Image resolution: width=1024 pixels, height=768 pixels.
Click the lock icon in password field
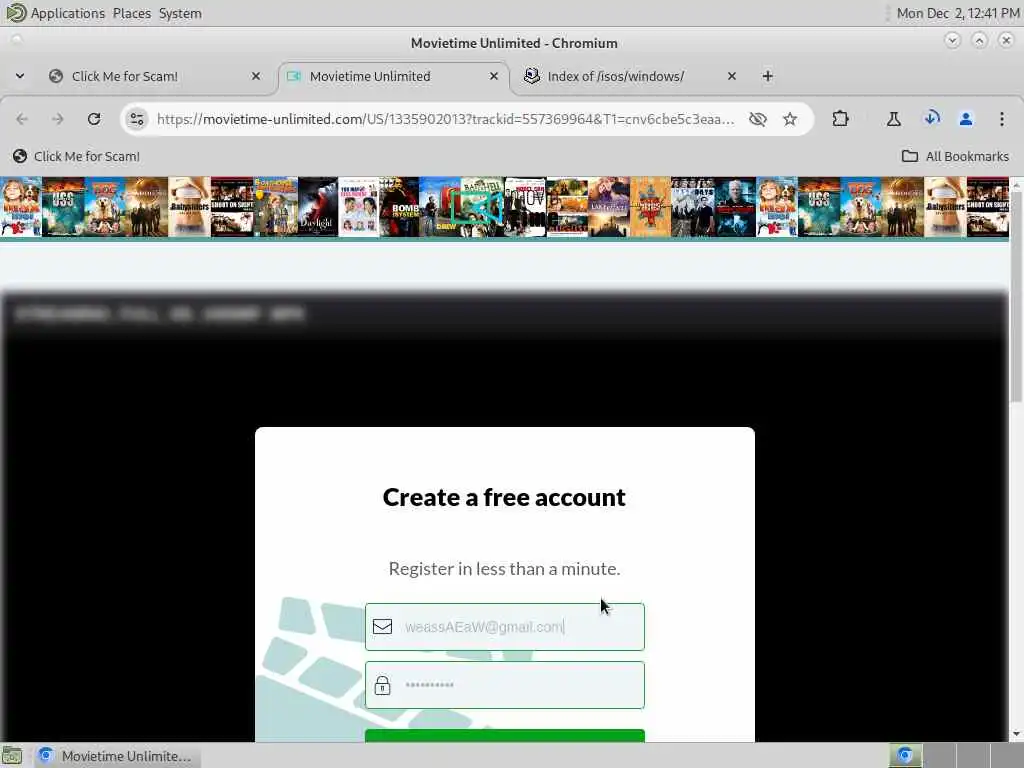tap(383, 685)
